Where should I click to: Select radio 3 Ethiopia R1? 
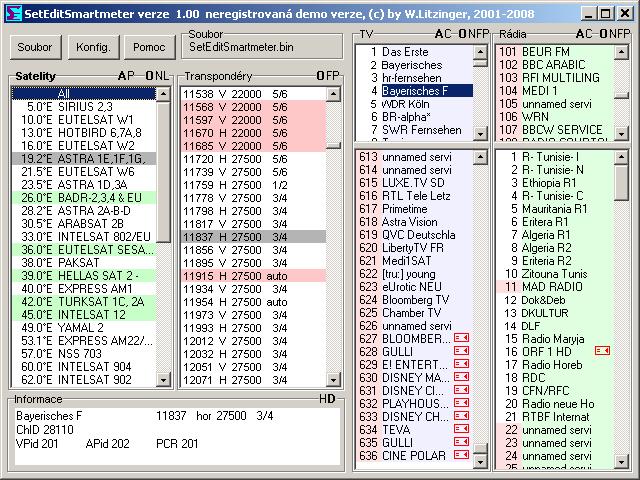[x=555, y=182]
